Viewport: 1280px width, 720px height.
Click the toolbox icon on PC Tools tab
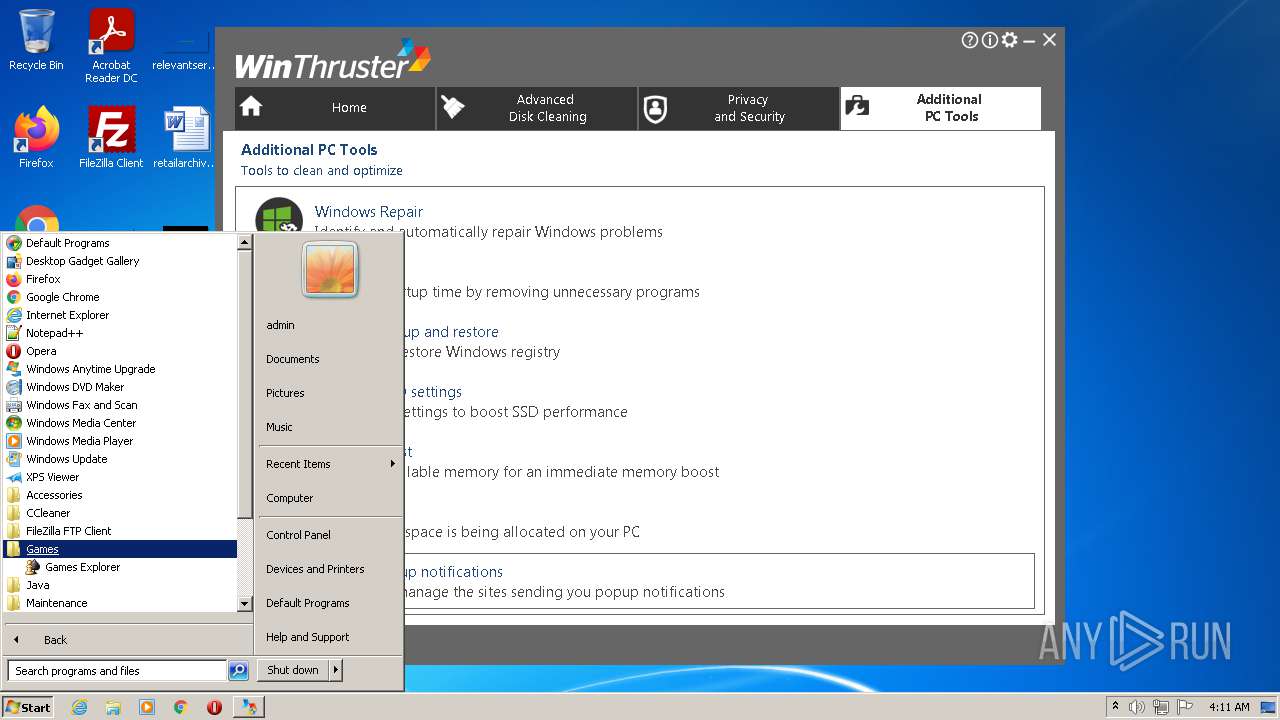click(x=857, y=107)
